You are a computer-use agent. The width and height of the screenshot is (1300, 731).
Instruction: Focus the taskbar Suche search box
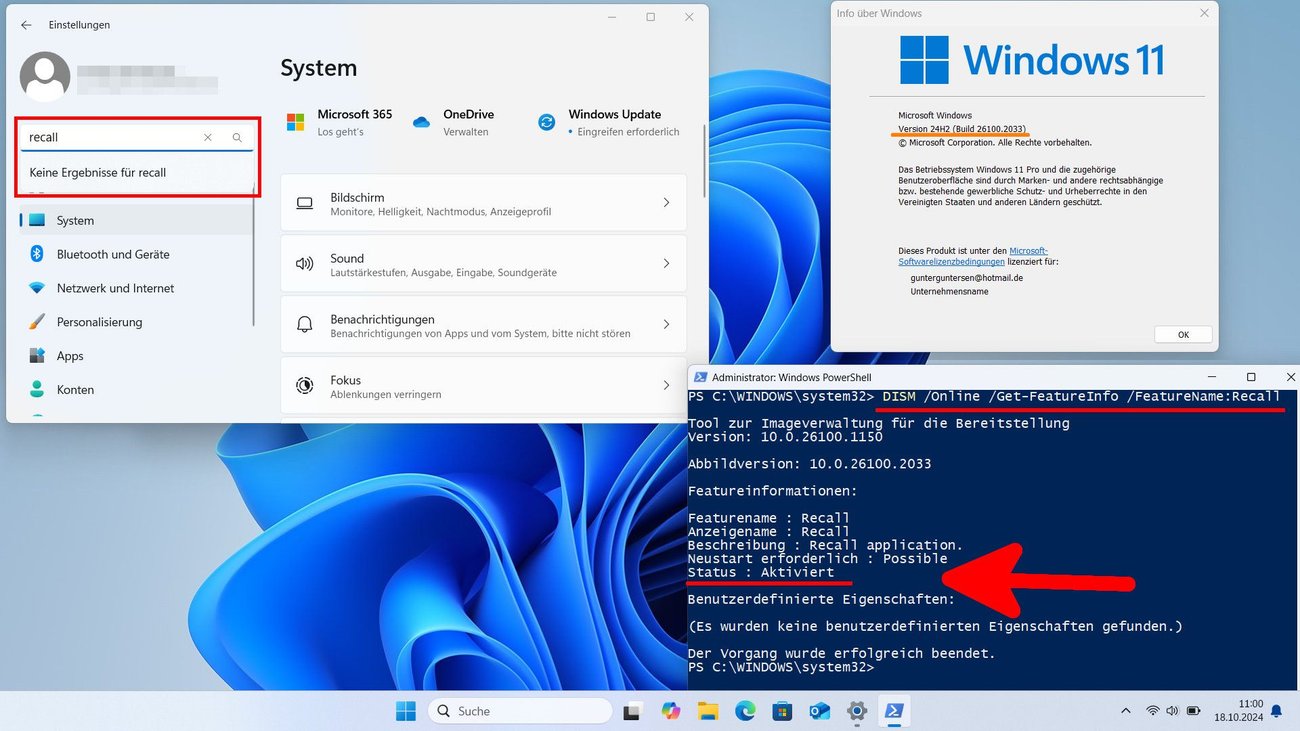pos(520,710)
